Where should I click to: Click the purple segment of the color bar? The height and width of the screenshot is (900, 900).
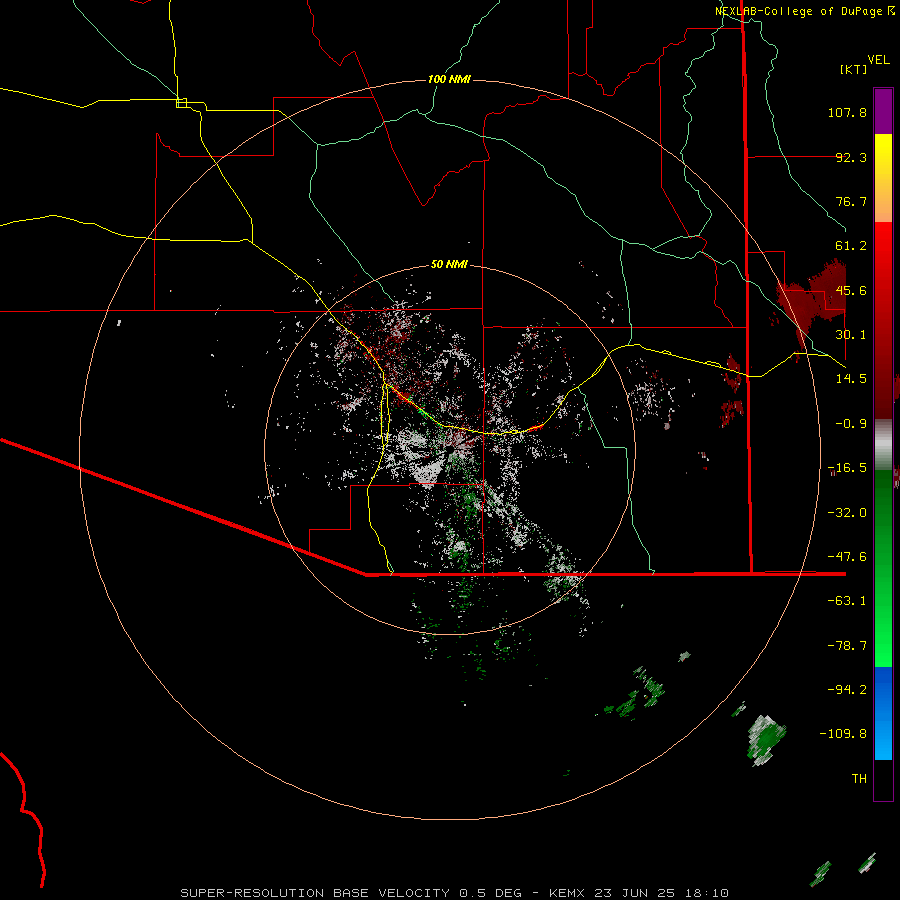point(883,111)
